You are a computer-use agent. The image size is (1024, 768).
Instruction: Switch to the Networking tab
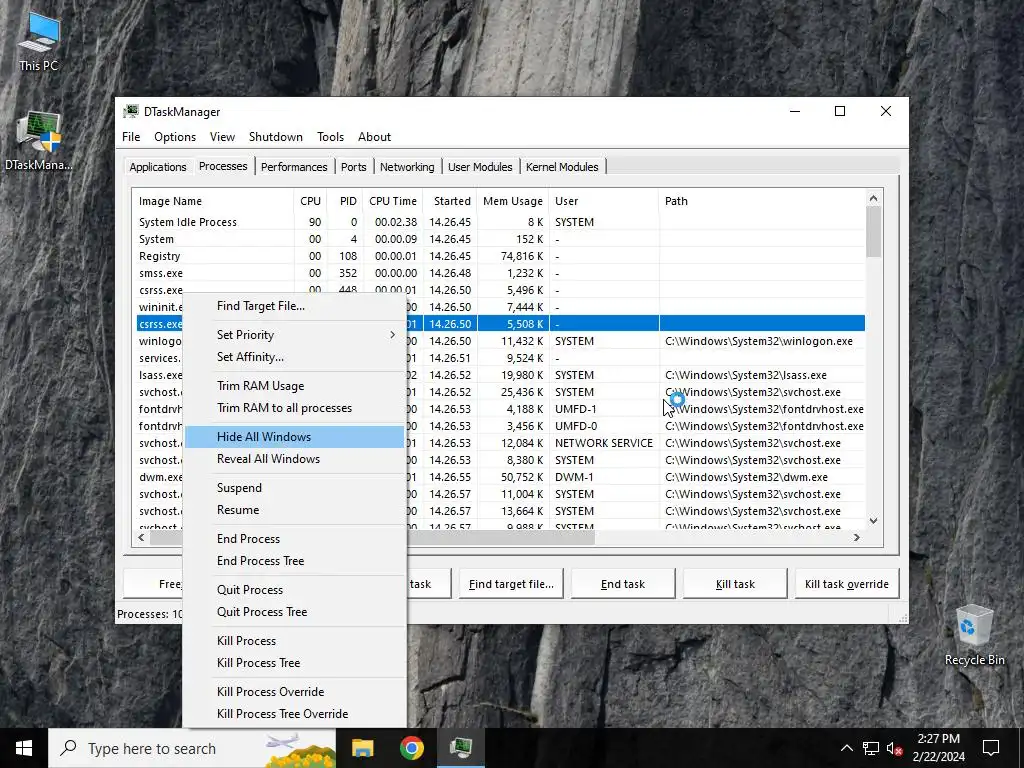tap(407, 167)
